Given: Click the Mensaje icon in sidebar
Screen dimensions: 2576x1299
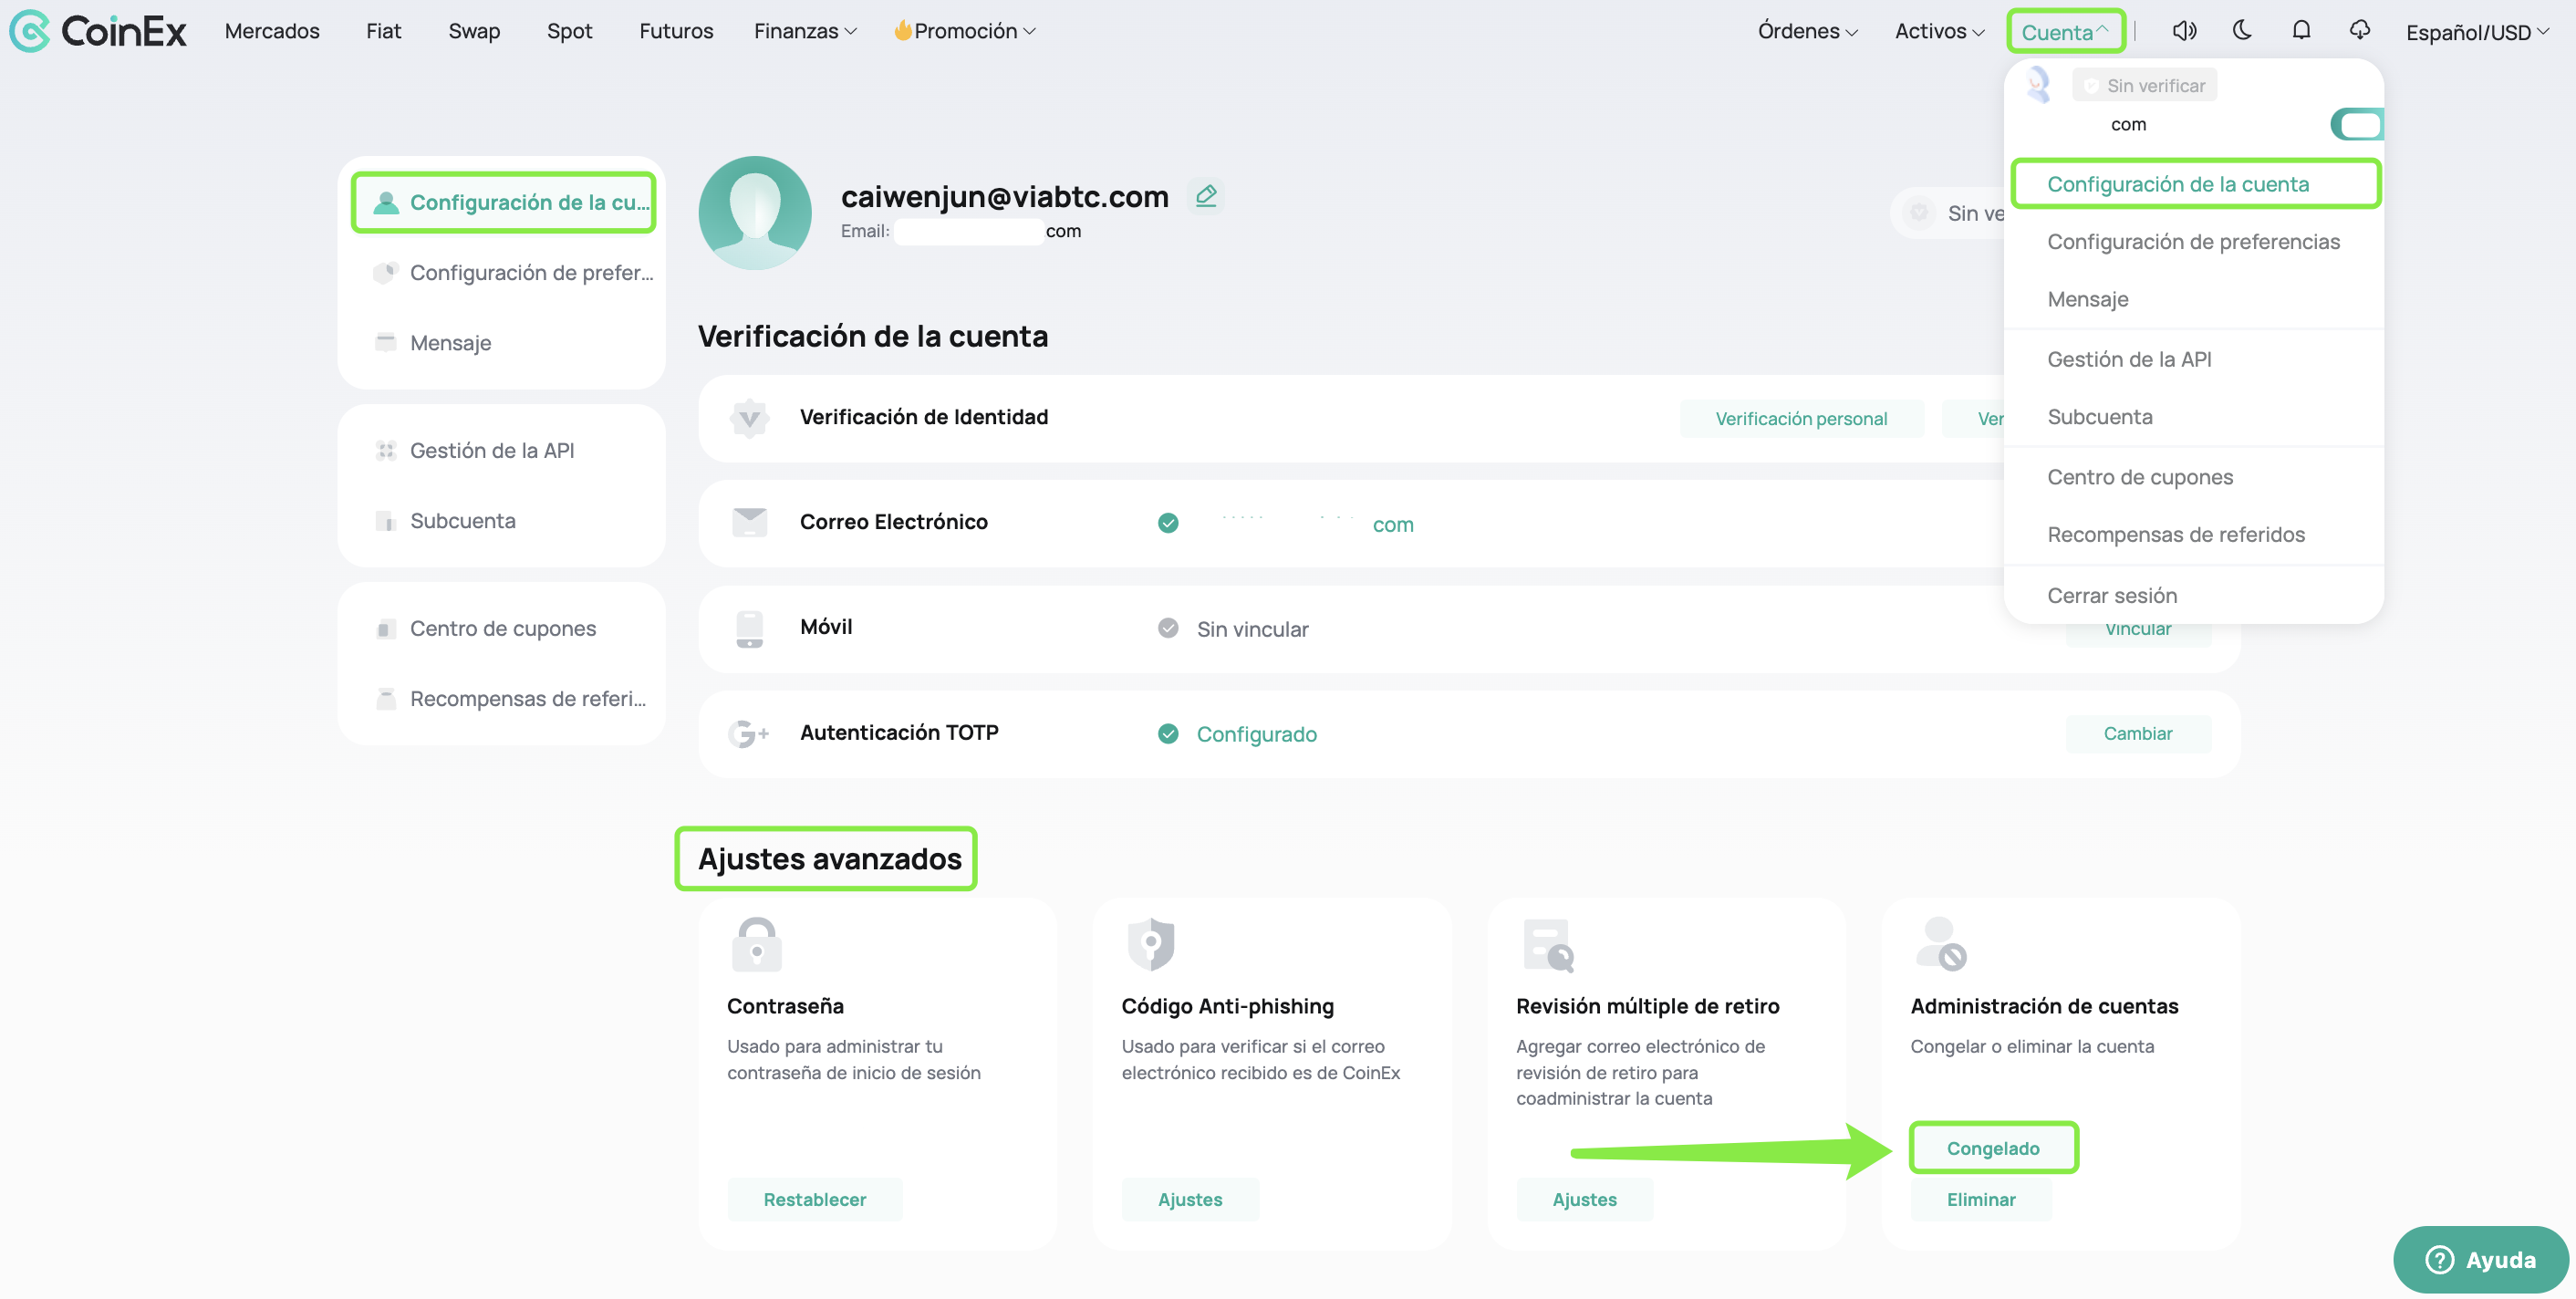Looking at the screenshot, I should [386, 343].
